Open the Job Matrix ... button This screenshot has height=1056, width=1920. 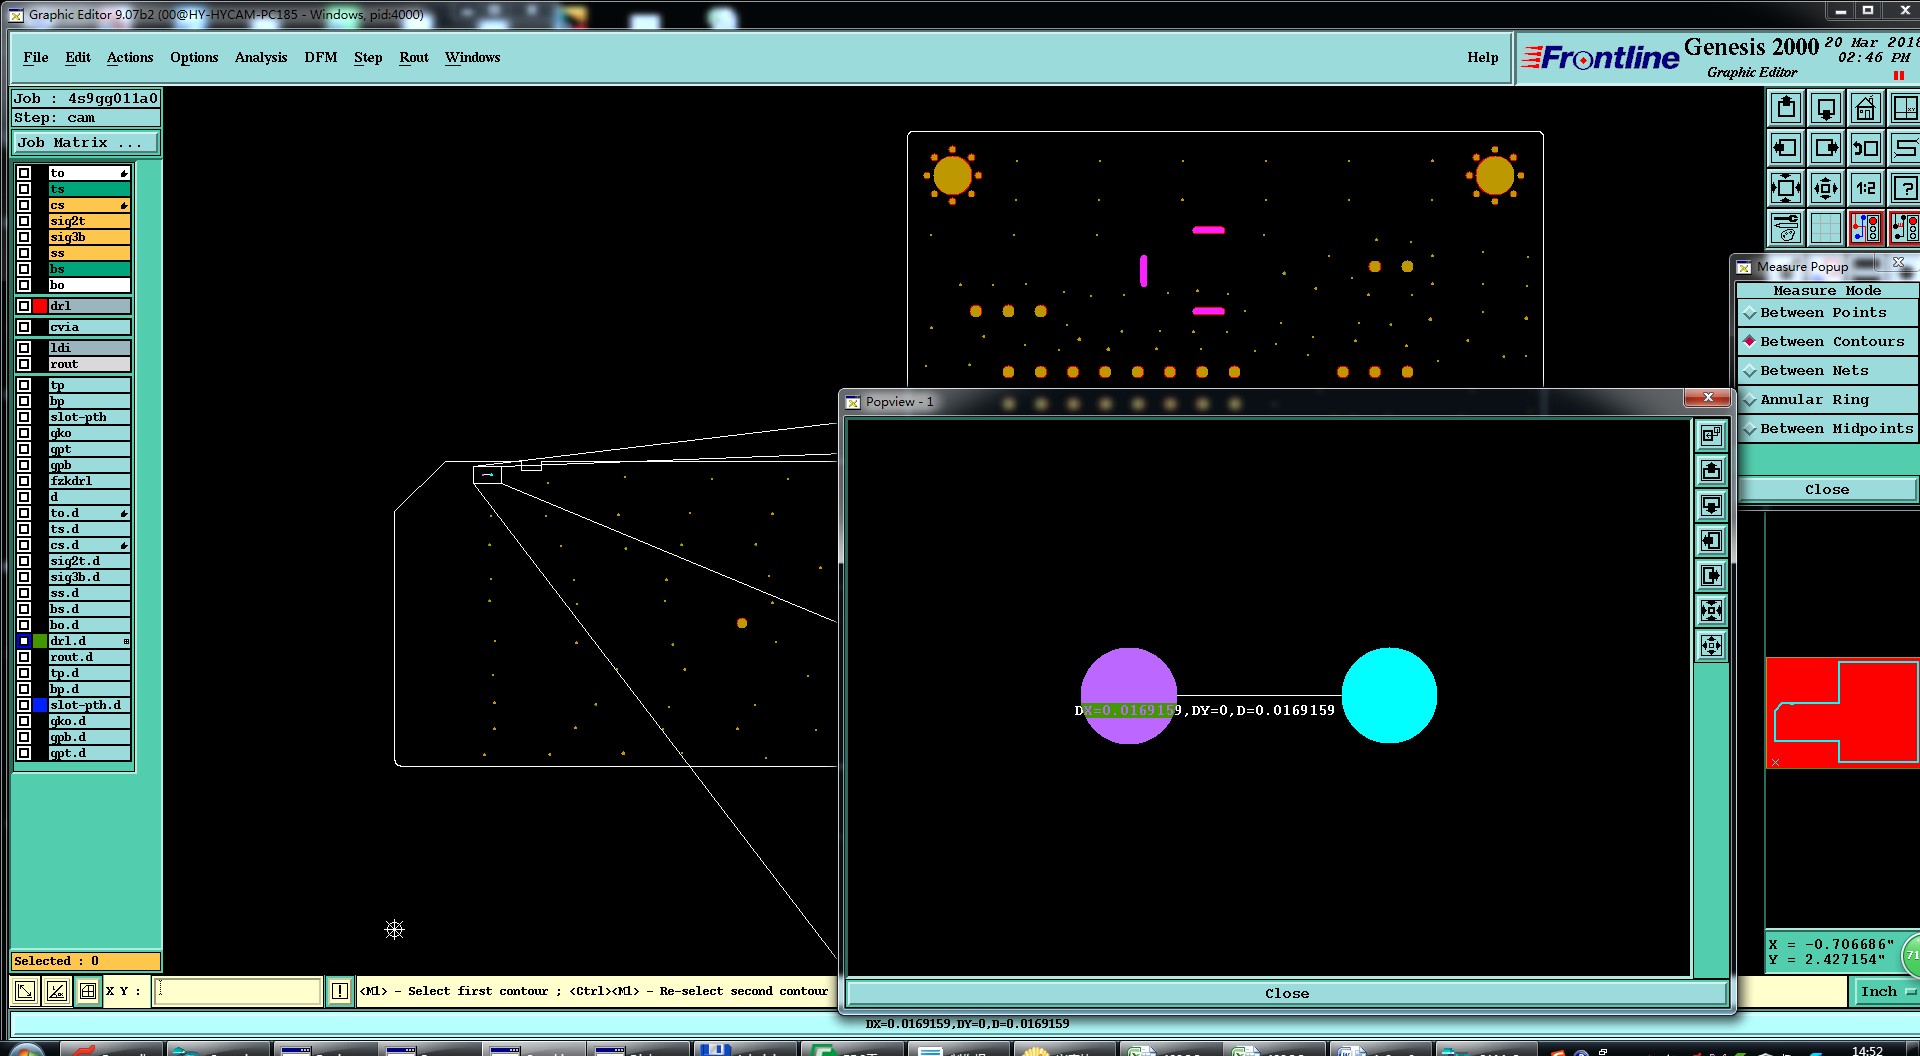(x=85, y=143)
